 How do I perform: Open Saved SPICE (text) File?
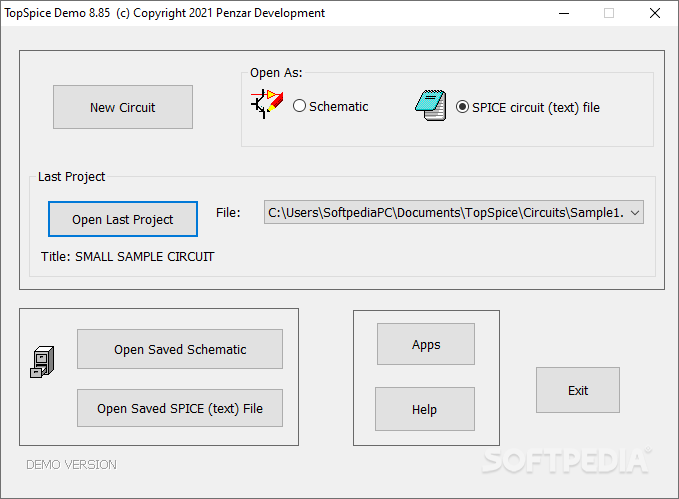pyautogui.click(x=180, y=408)
